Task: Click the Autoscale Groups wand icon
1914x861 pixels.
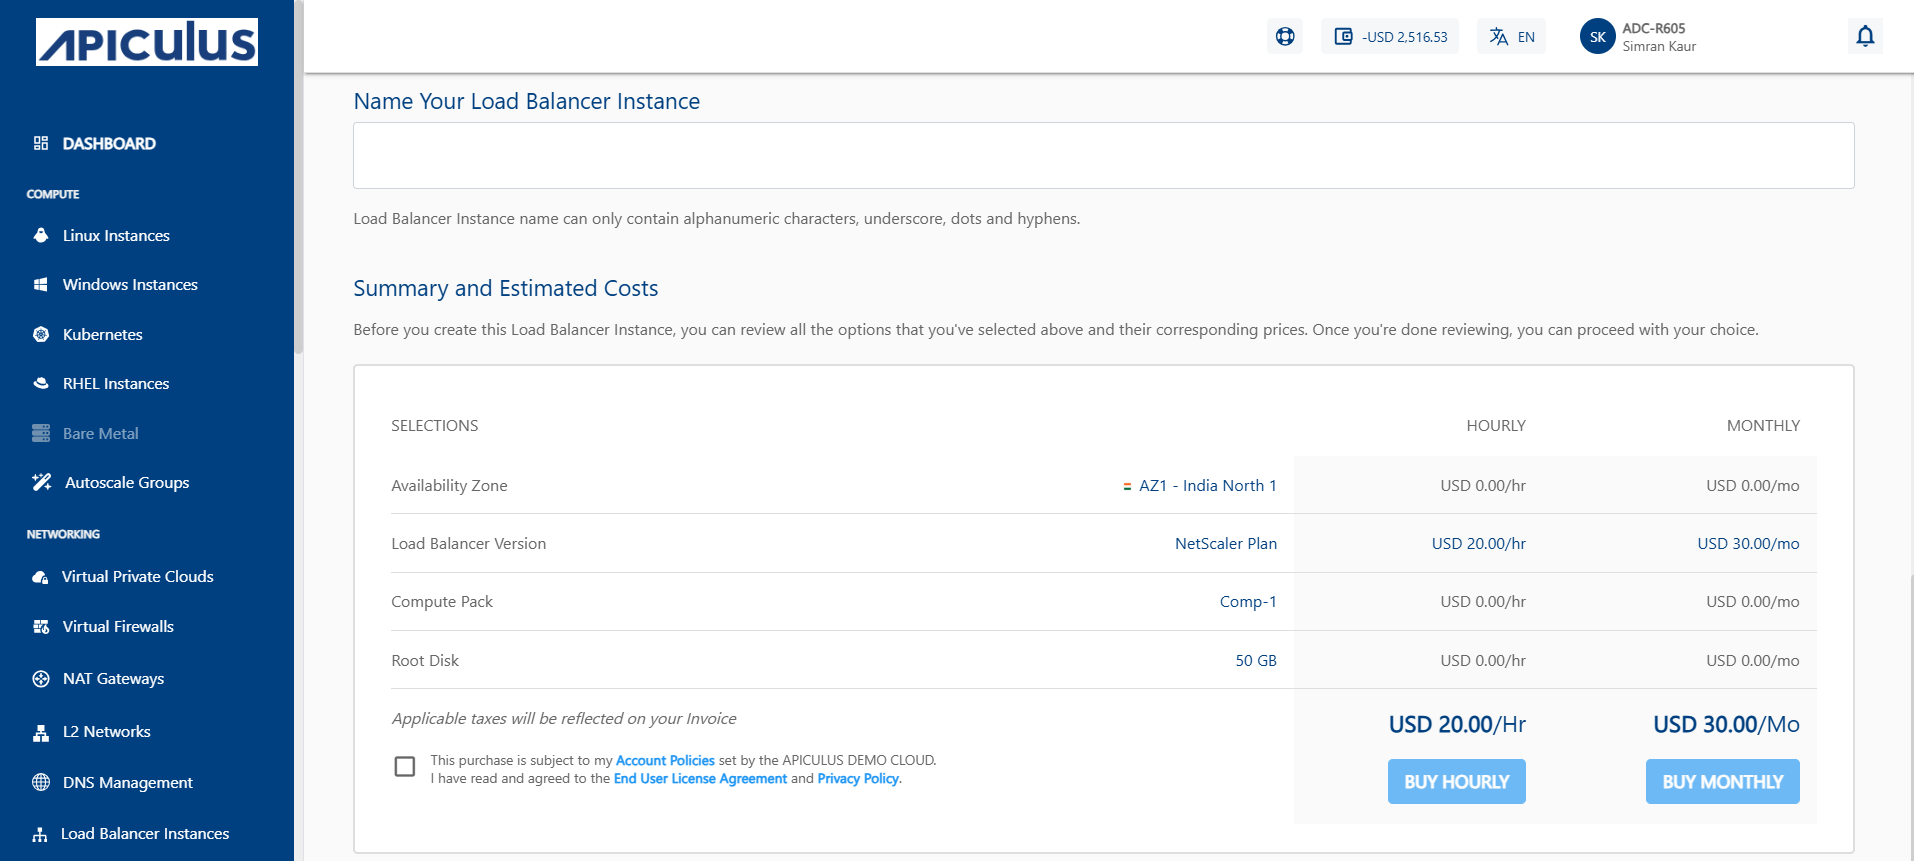Action: click(x=41, y=483)
